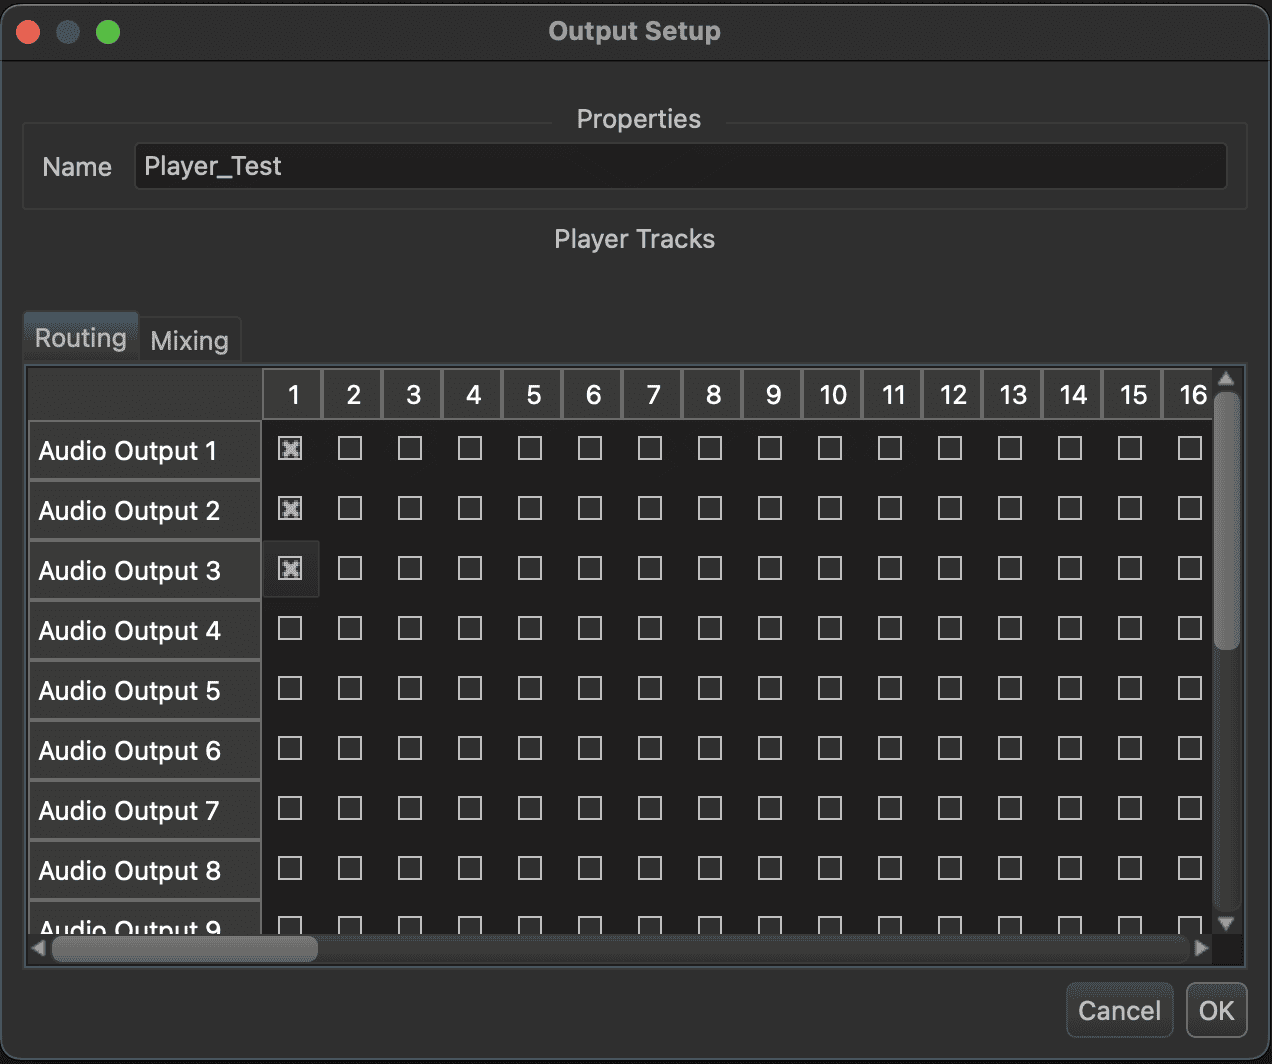Switch to the Mixing tab
The width and height of the screenshot is (1272, 1064).
pos(189,341)
